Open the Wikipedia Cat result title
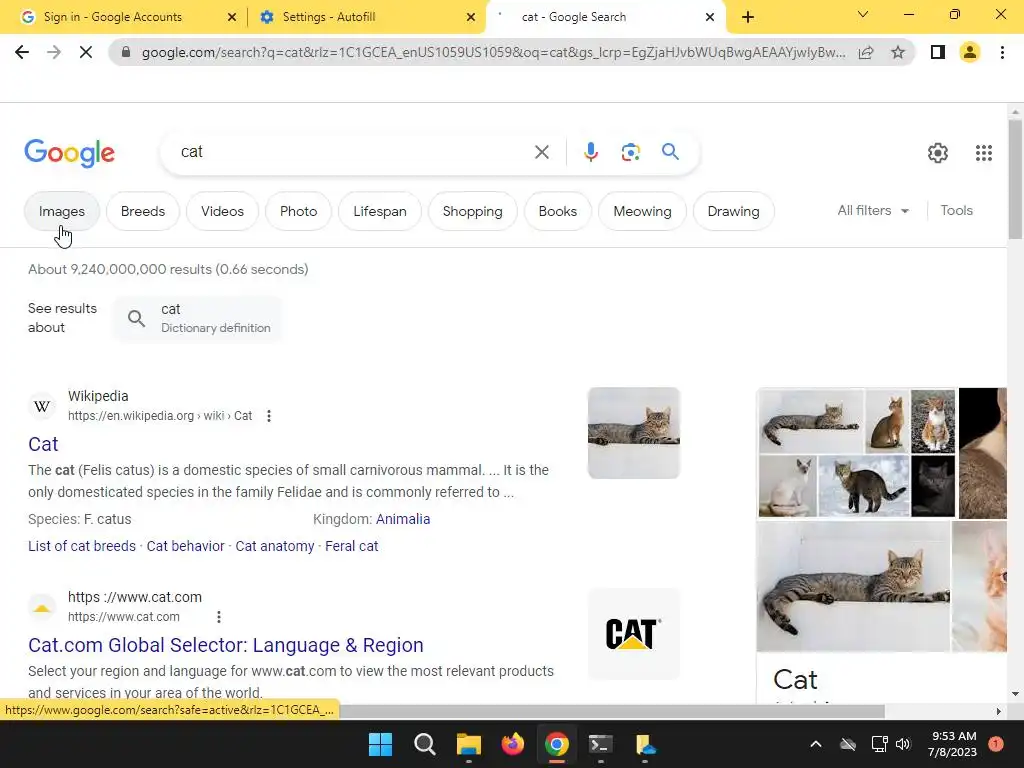The width and height of the screenshot is (1024, 768). click(43, 444)
